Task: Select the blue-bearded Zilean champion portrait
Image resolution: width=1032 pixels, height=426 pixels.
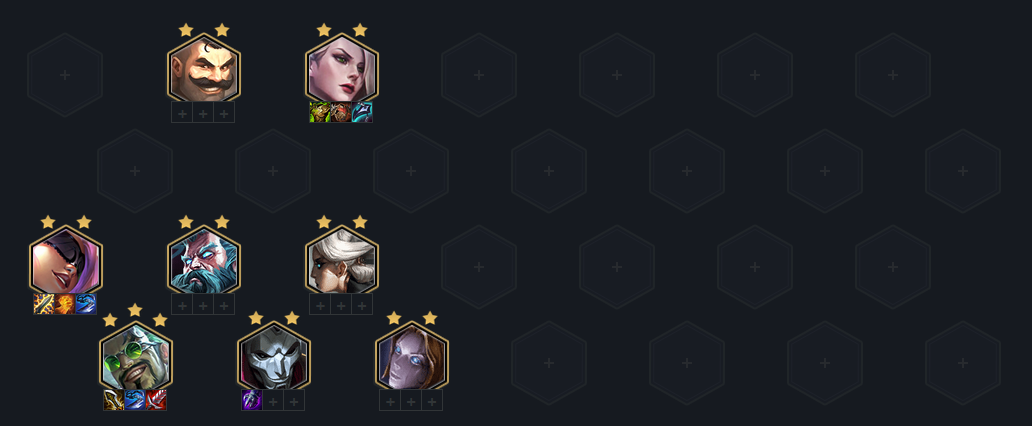Action: click(204, 261)
